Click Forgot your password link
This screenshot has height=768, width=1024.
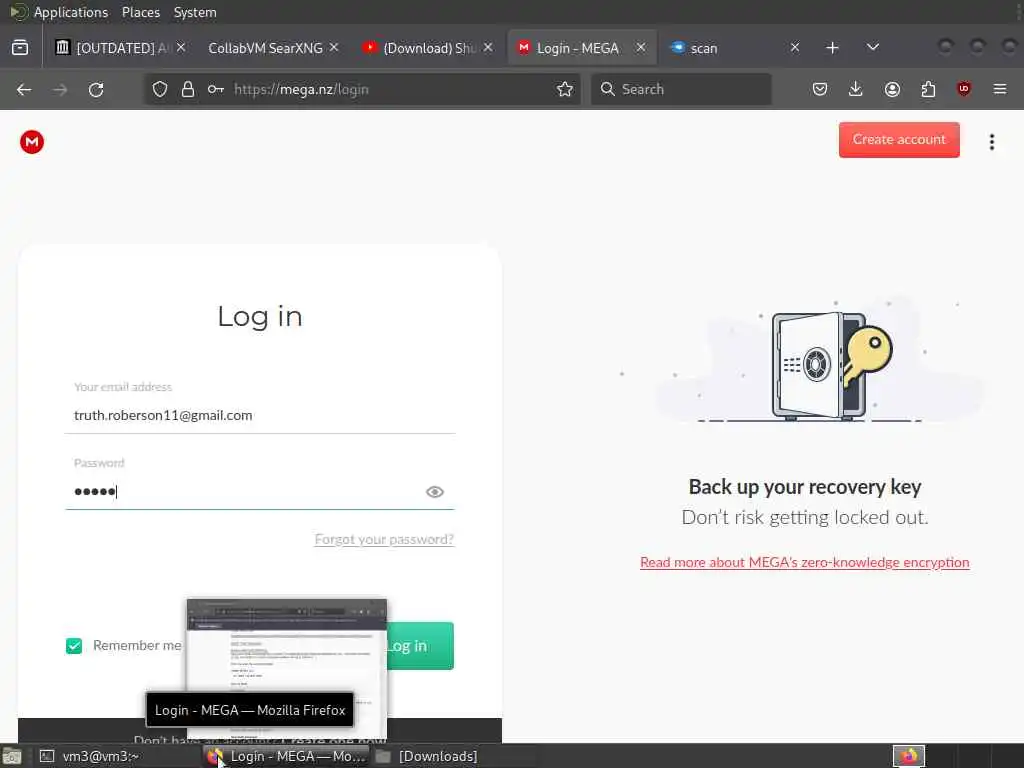tap(384, 539)
